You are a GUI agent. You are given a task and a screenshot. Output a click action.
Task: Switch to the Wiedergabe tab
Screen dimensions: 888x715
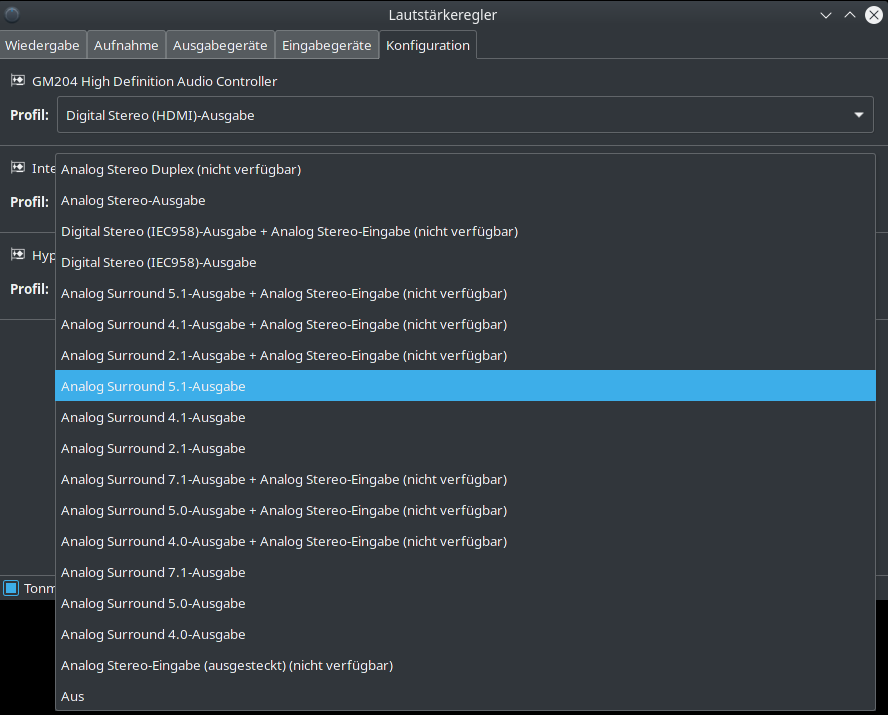click(42, 45)
